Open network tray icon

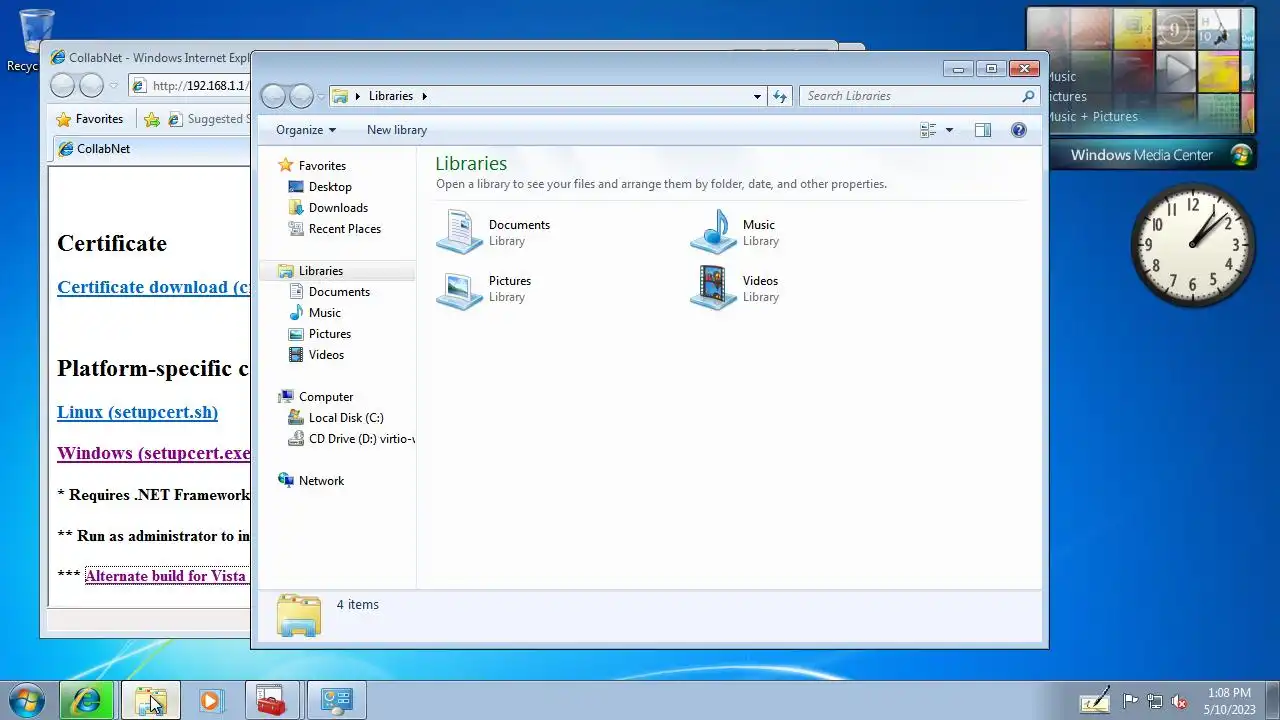(x=1155, y=701)
